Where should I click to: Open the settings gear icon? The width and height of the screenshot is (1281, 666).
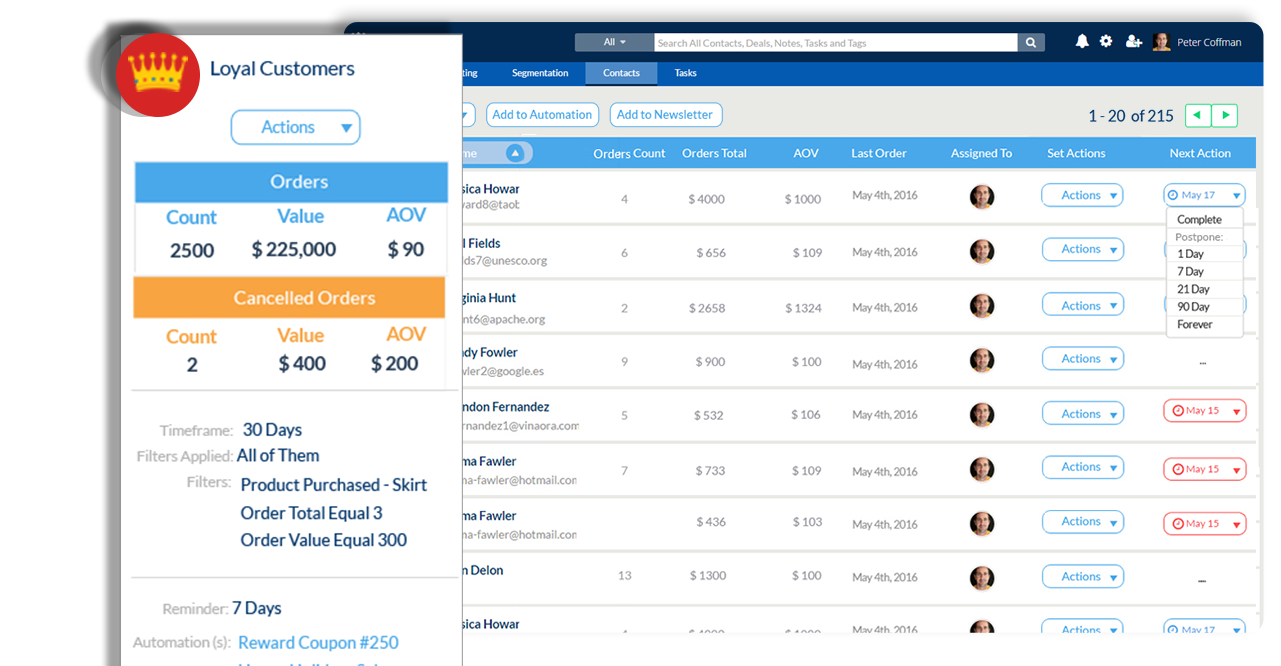pyautogui.click(x=1106, y=42)
